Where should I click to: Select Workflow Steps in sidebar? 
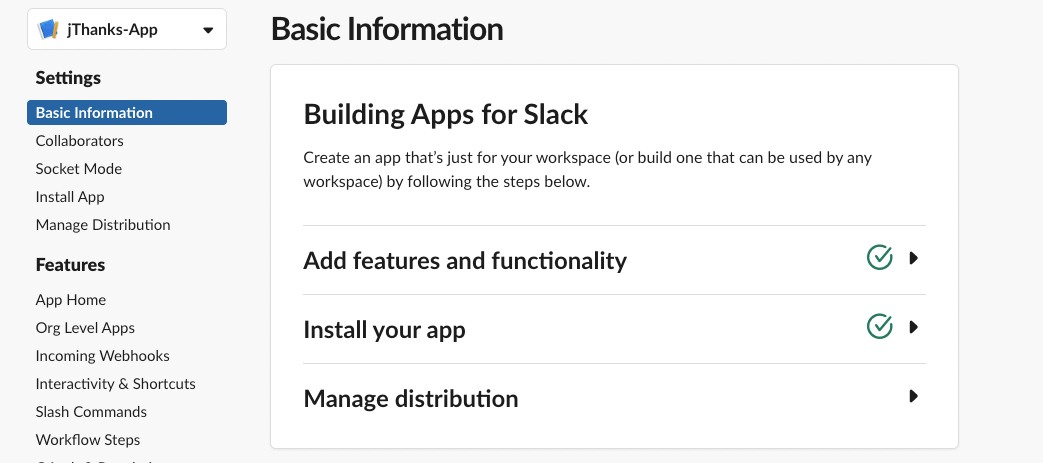pyautogui.click(x=88, y=440)
